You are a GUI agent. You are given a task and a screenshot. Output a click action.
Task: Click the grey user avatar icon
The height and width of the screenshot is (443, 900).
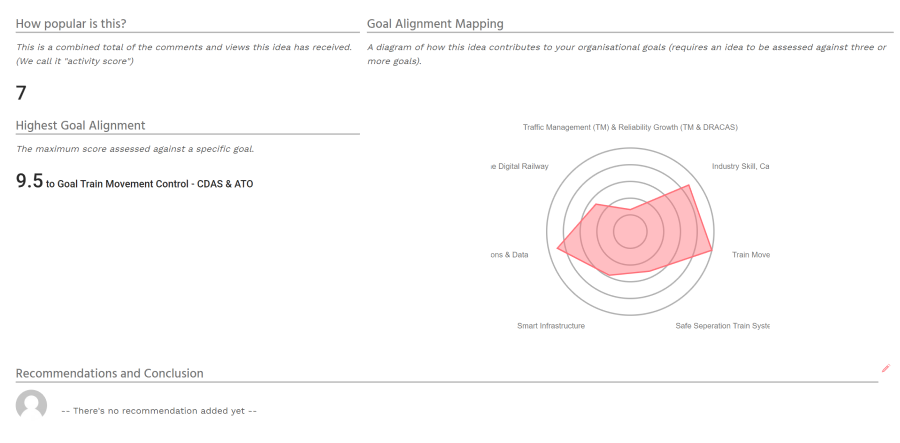pos(32,405)
